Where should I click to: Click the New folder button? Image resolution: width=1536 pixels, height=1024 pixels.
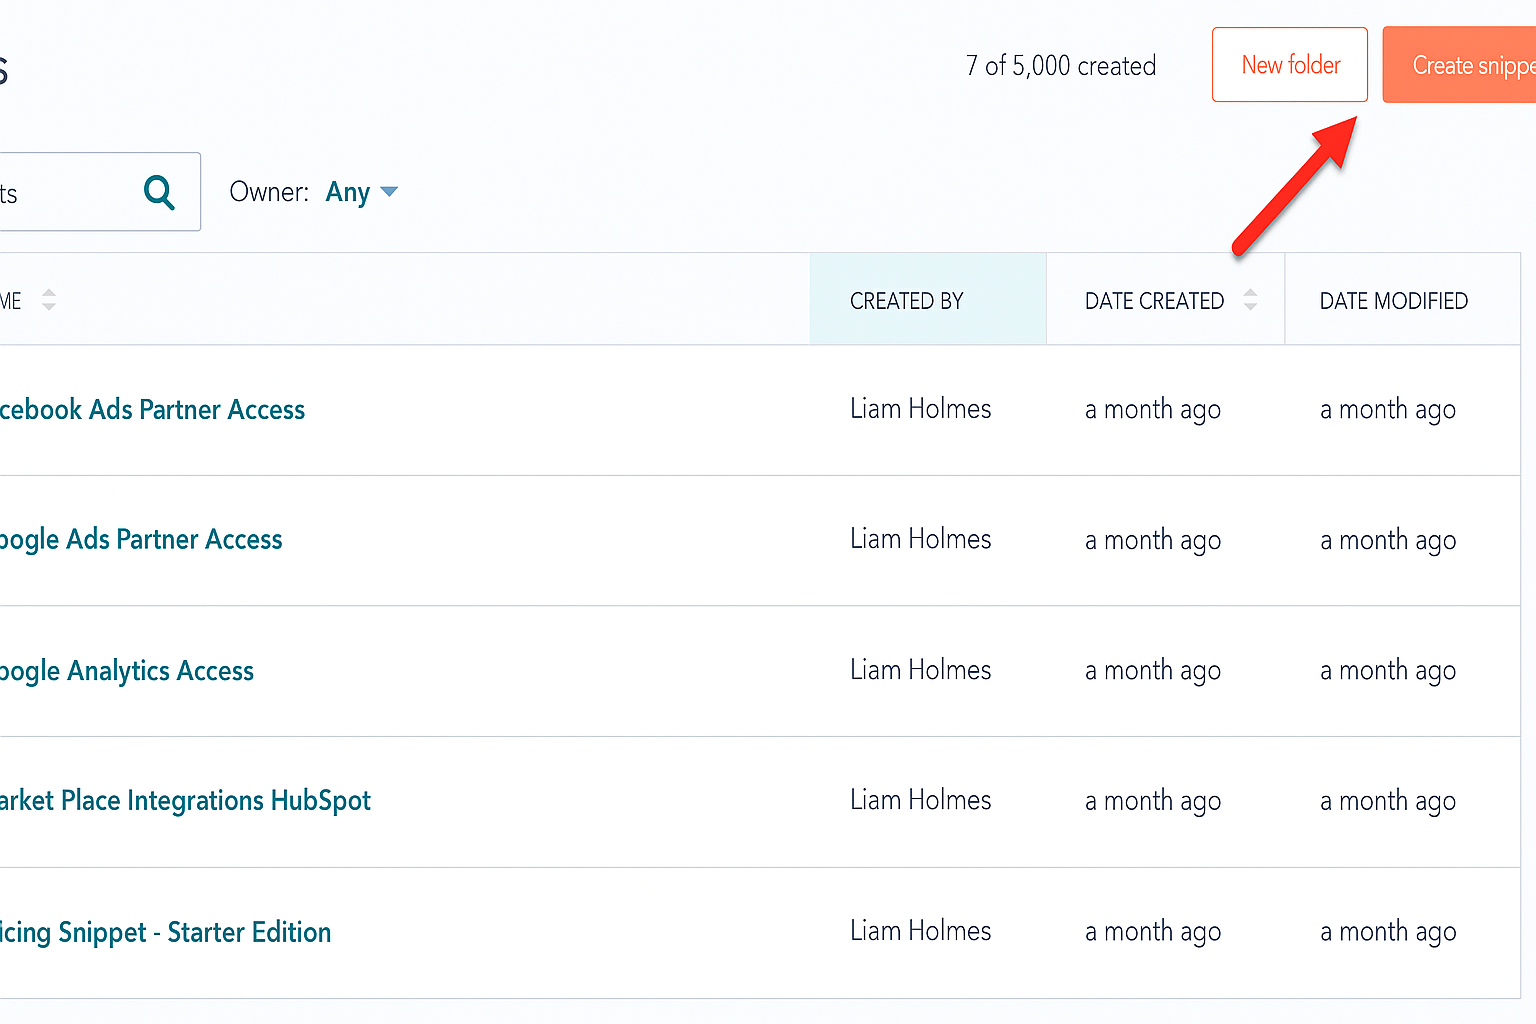[x=1289, y=64]
